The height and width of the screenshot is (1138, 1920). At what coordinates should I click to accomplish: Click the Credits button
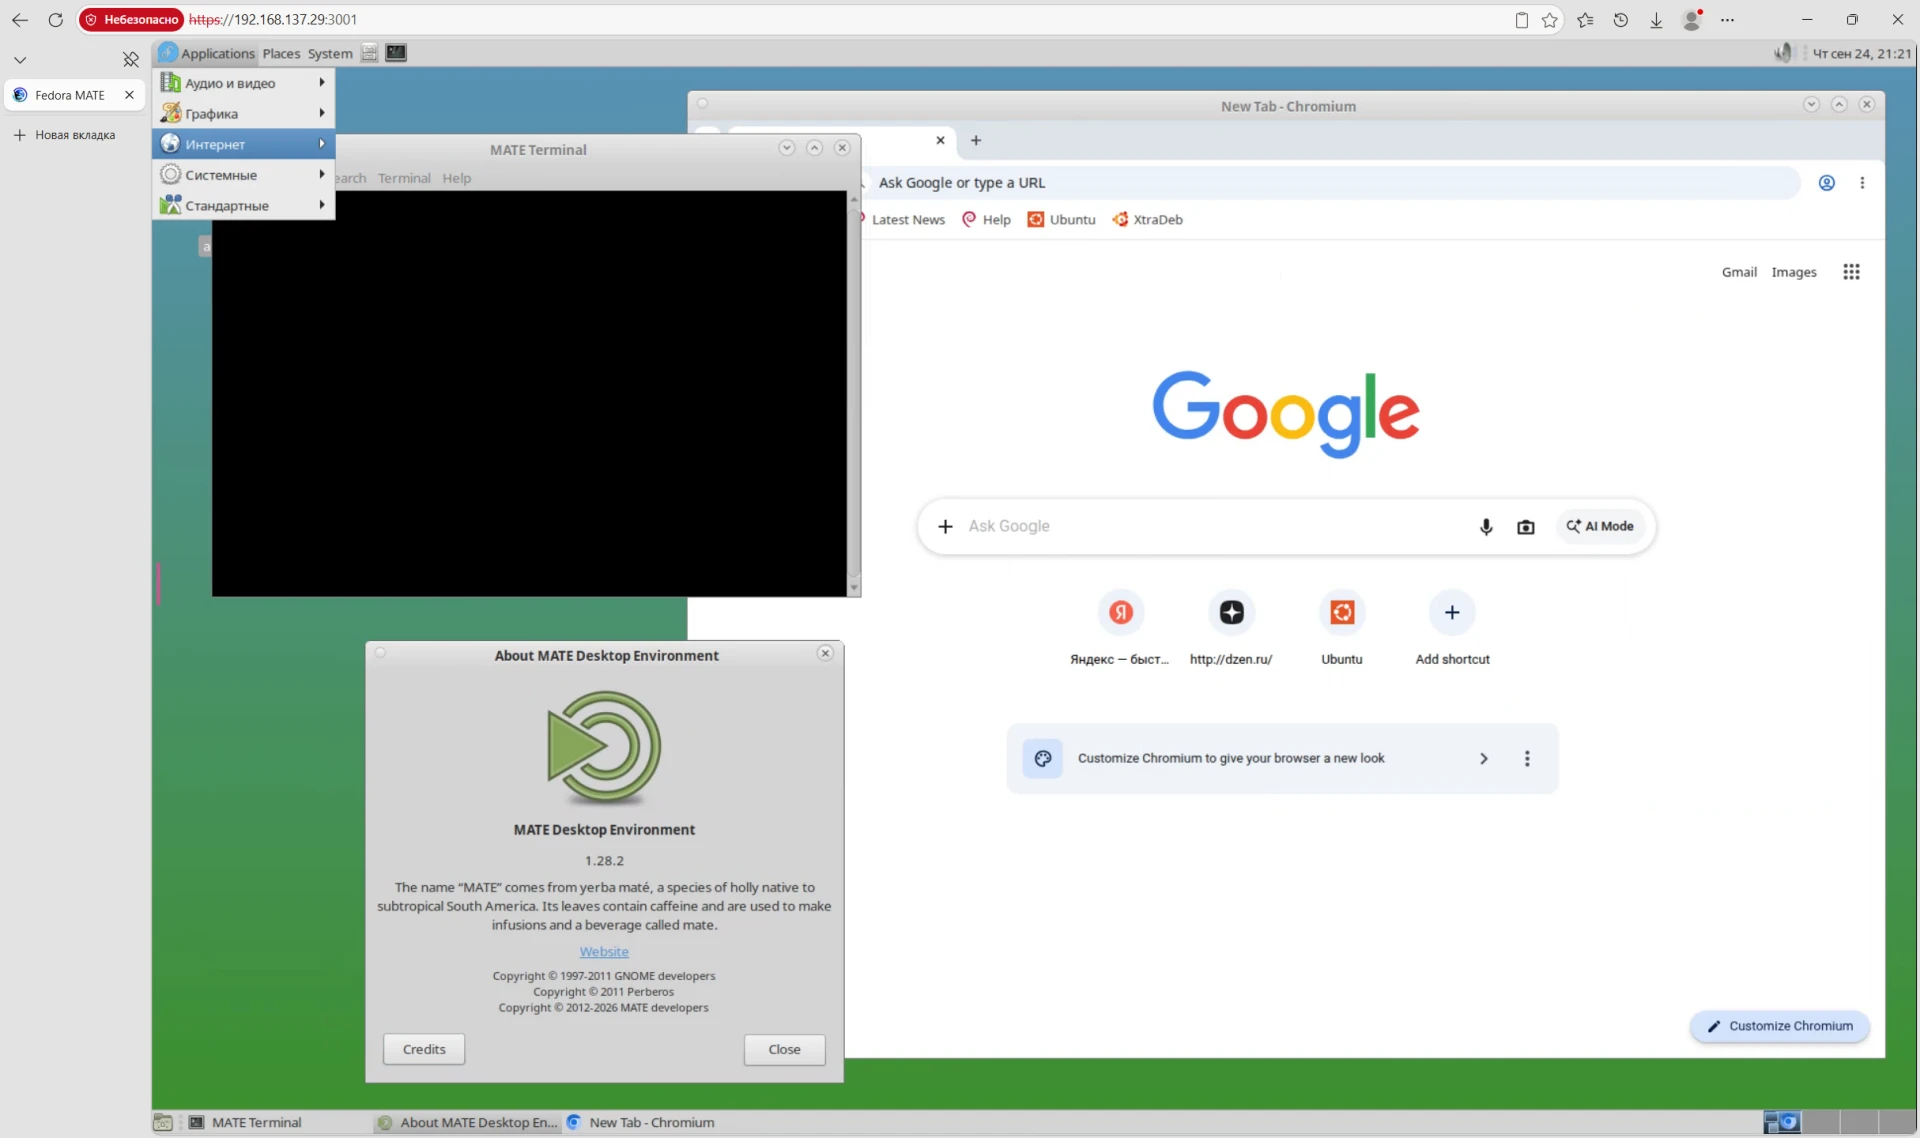[424, 1049]
